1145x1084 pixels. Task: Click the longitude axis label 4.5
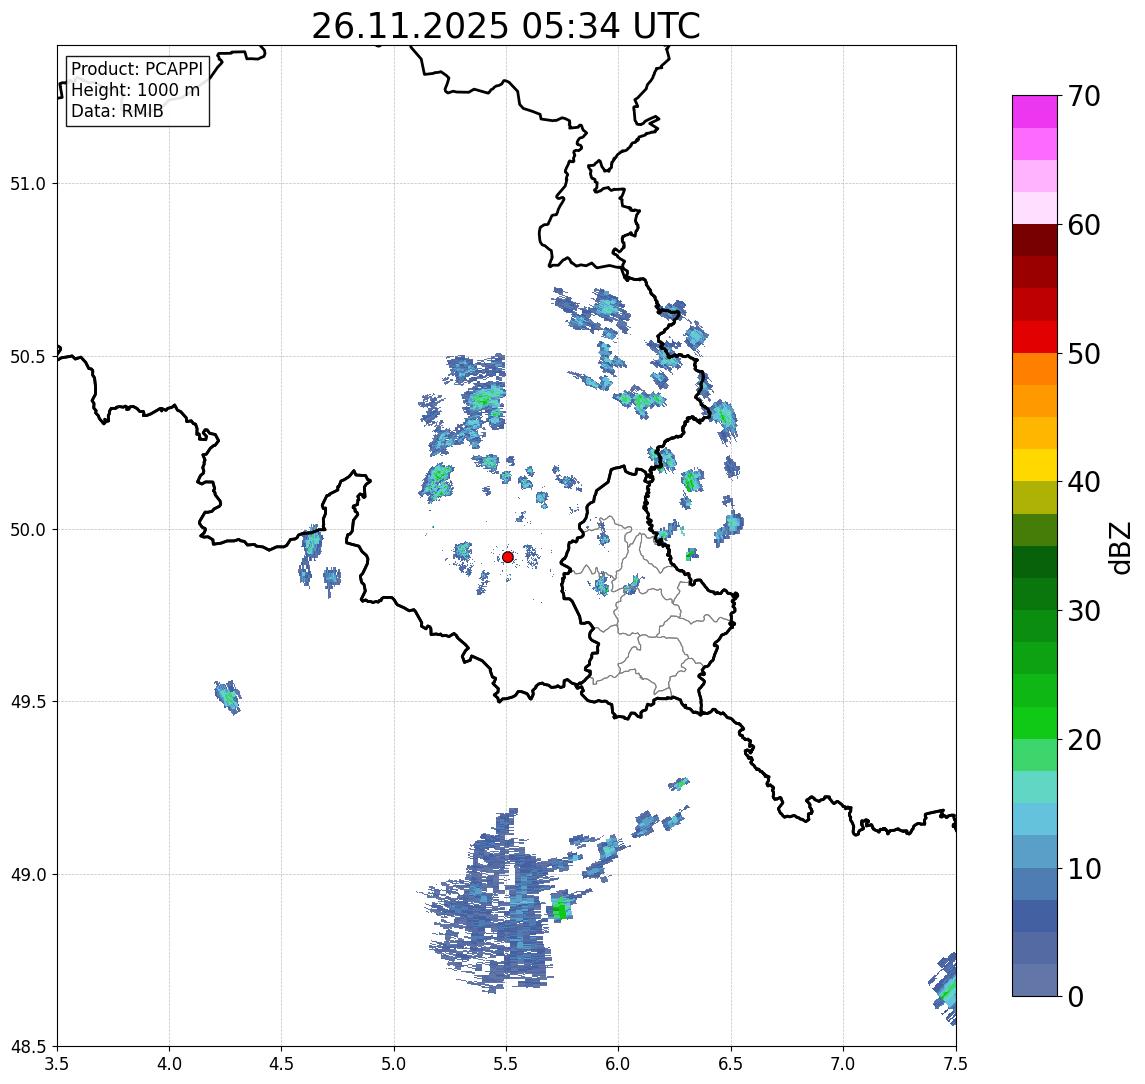[282, 1064]
